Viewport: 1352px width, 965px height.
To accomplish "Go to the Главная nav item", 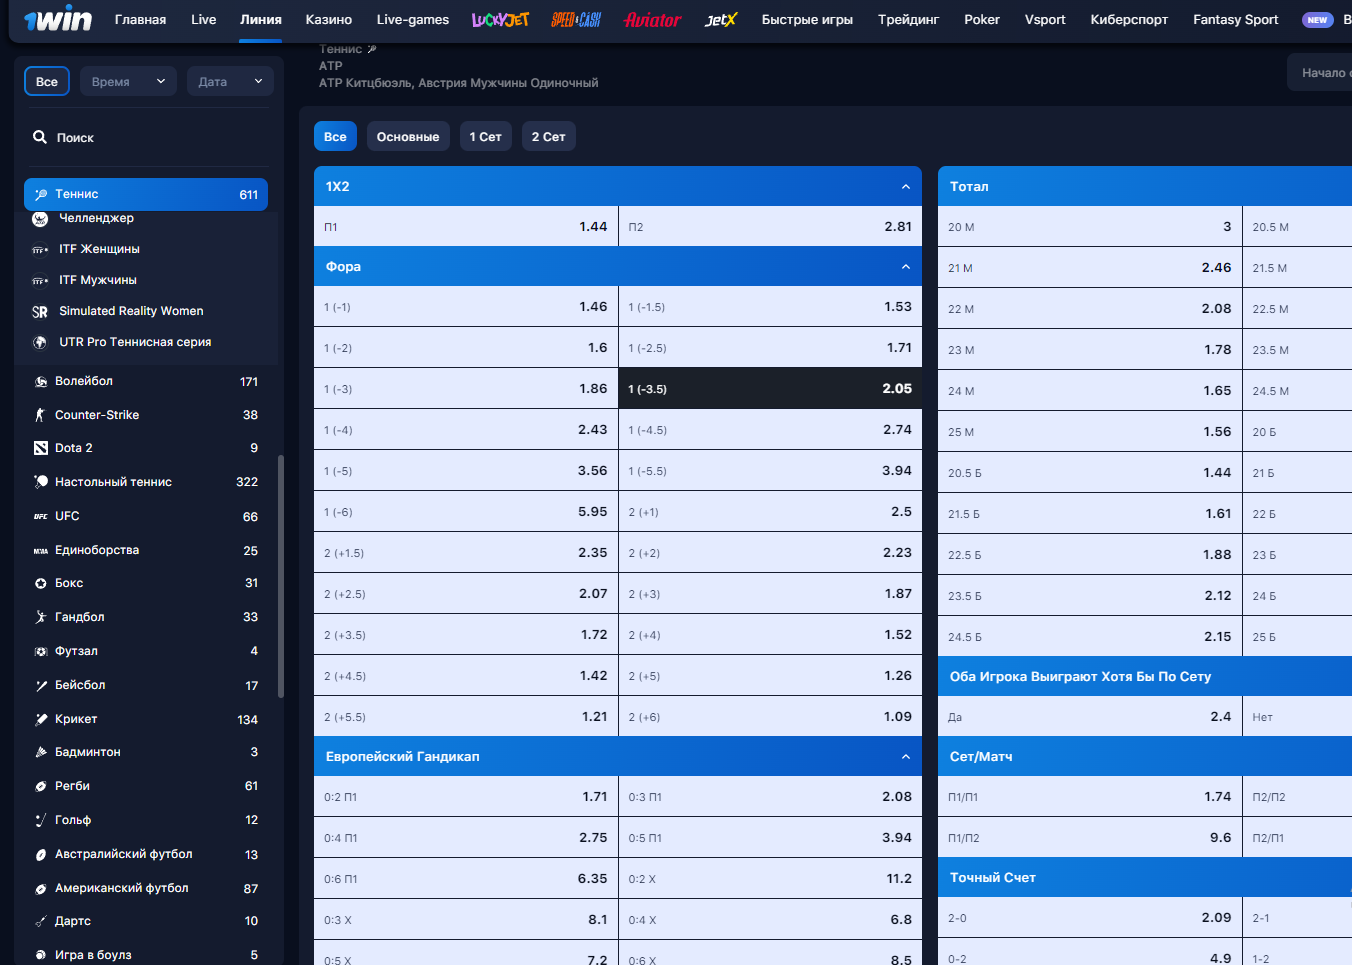I will tap(141, 20).
